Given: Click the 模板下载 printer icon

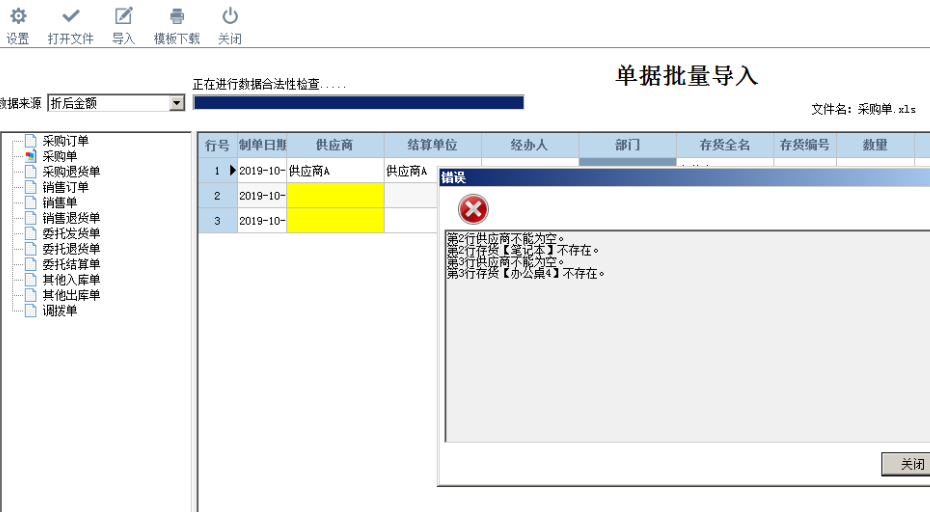Looking at the screenshot, I should 177,16.
